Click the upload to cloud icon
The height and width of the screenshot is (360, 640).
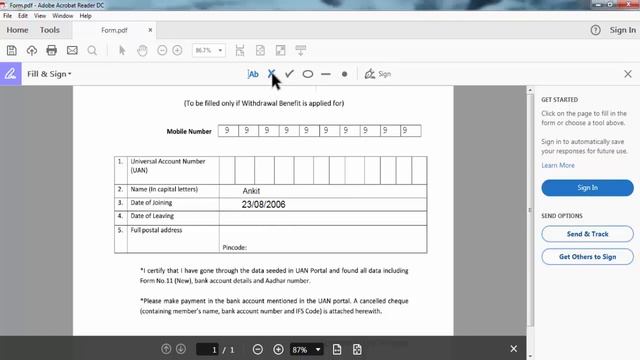coord(32,50)
